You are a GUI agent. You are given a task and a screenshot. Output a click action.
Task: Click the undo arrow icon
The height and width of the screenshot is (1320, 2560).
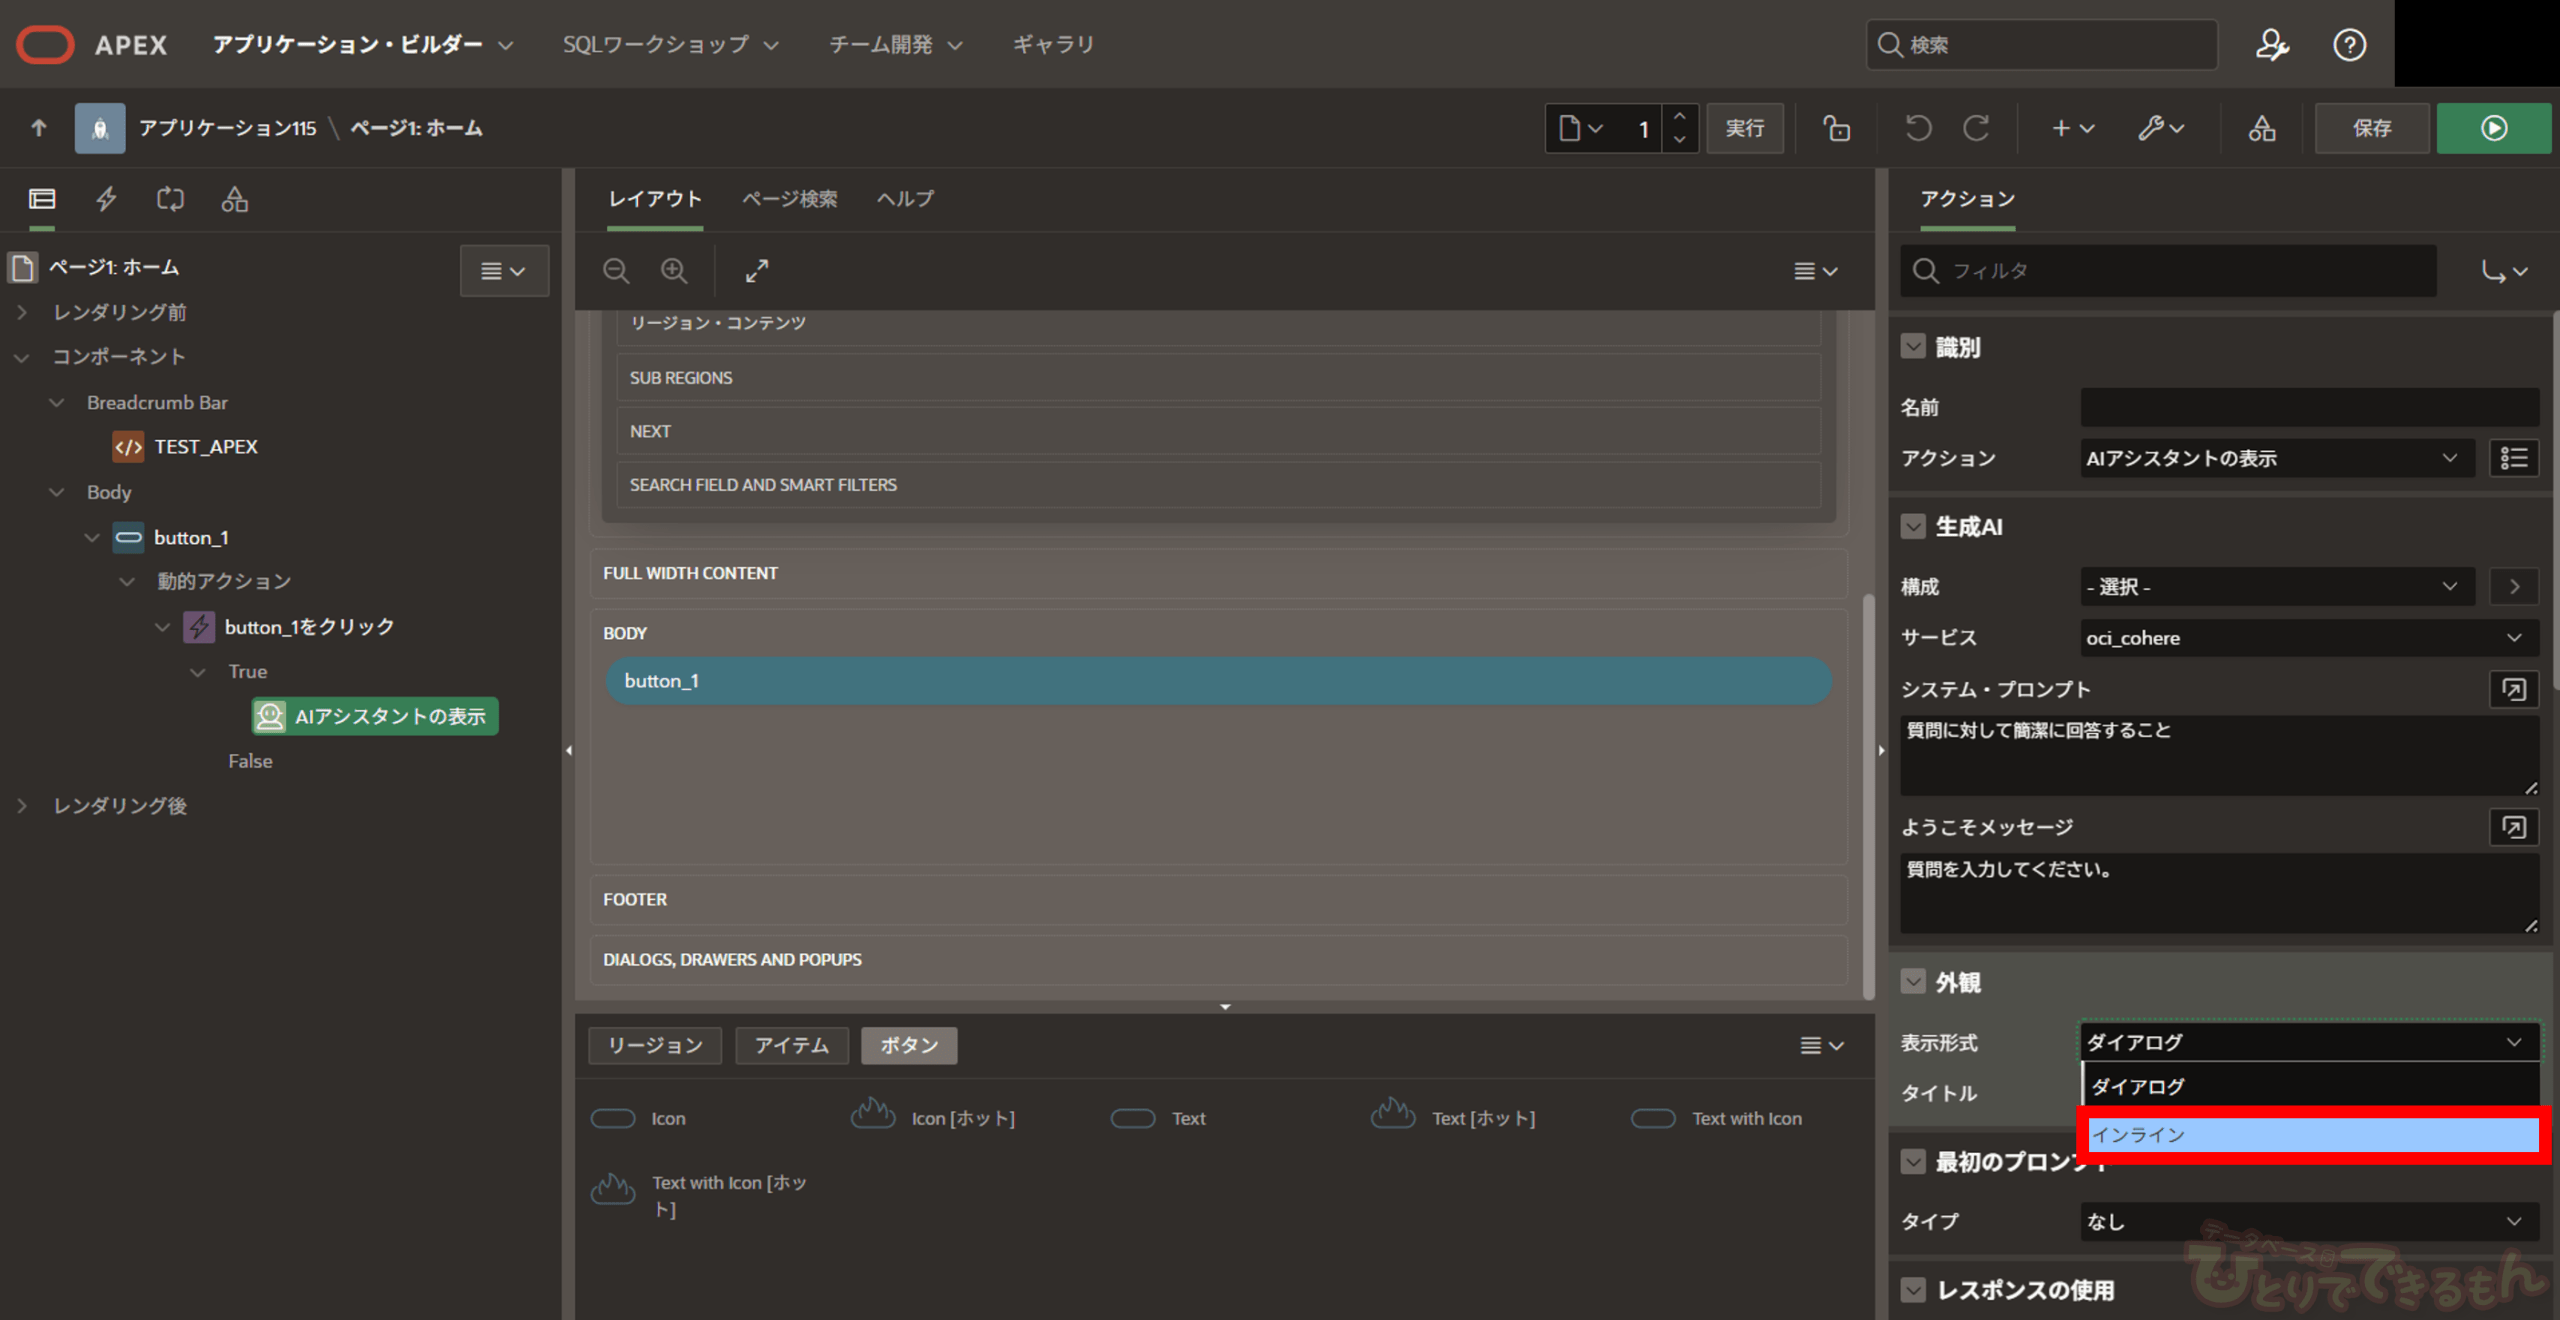pyautogui.click(x=1918, y=128)
